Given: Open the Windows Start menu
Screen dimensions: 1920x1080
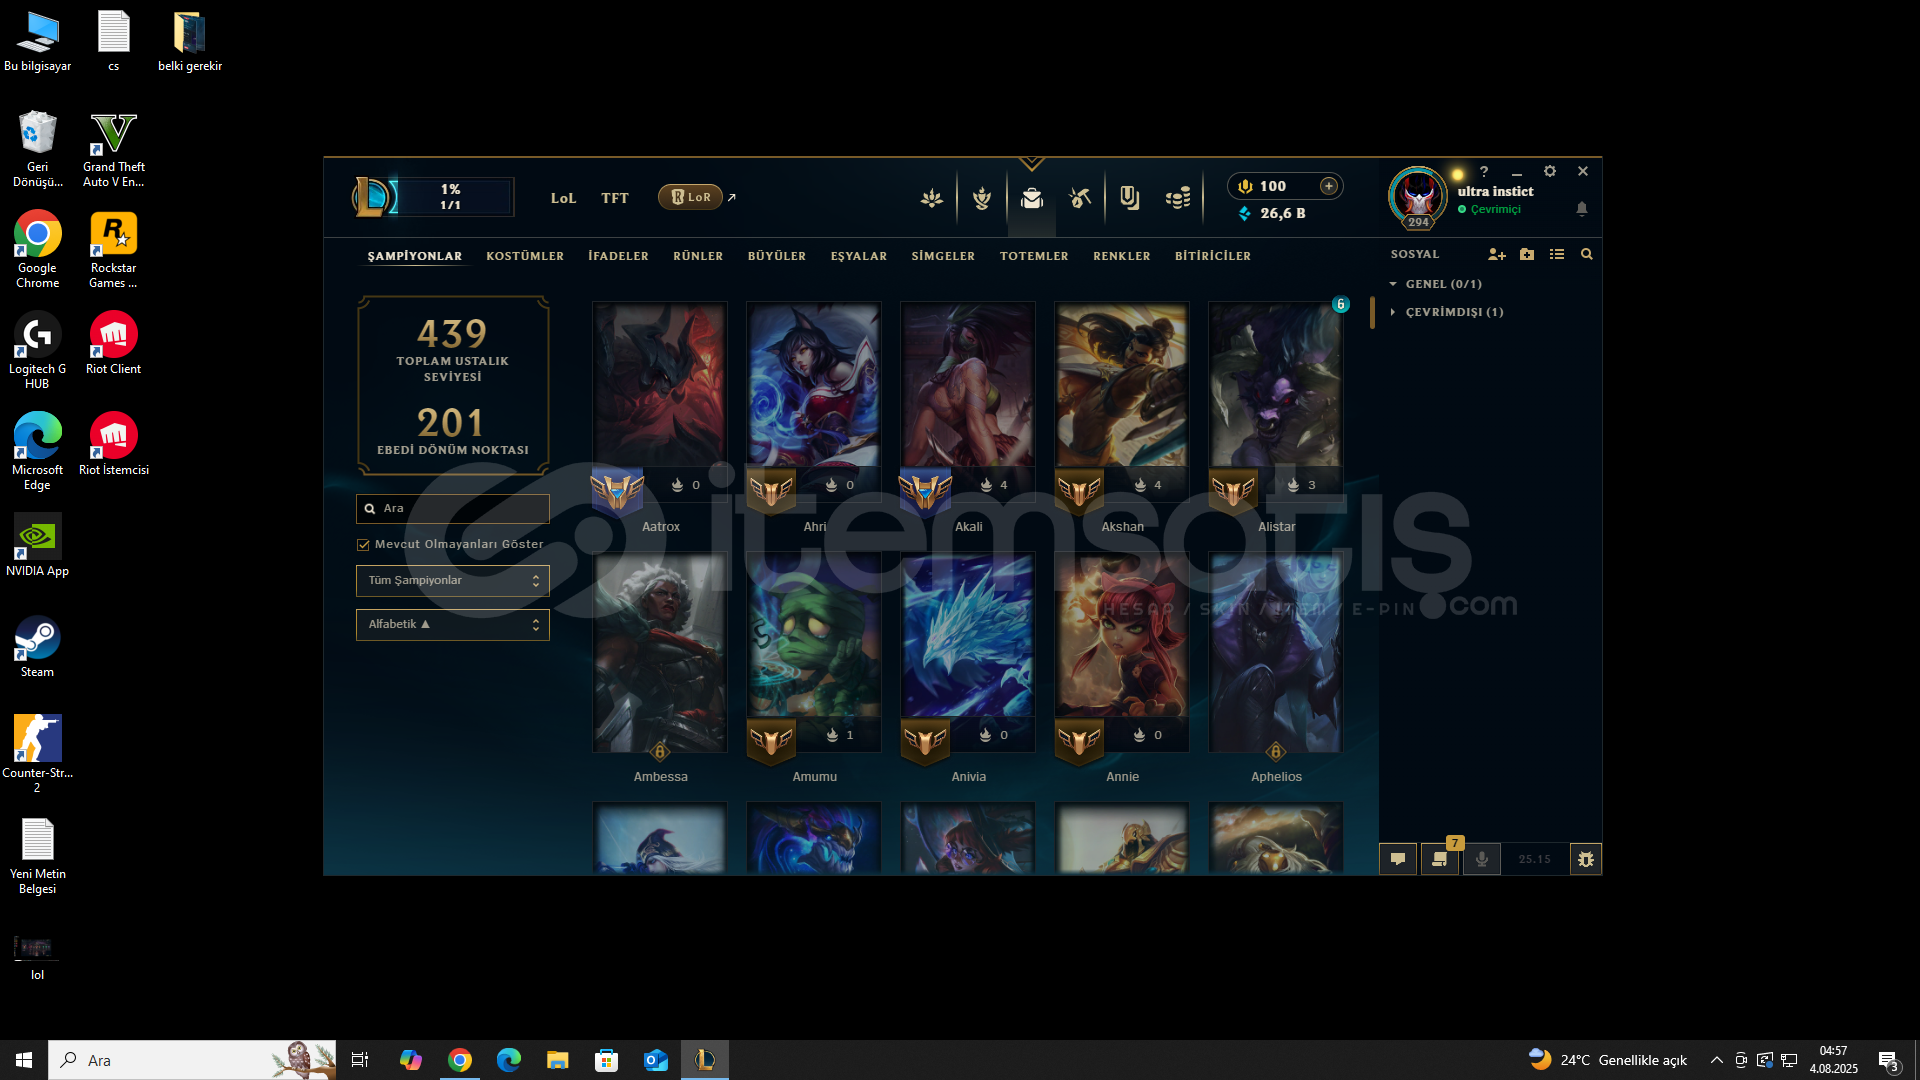Looking at the screenshot, I should [x=24, y=1060].
